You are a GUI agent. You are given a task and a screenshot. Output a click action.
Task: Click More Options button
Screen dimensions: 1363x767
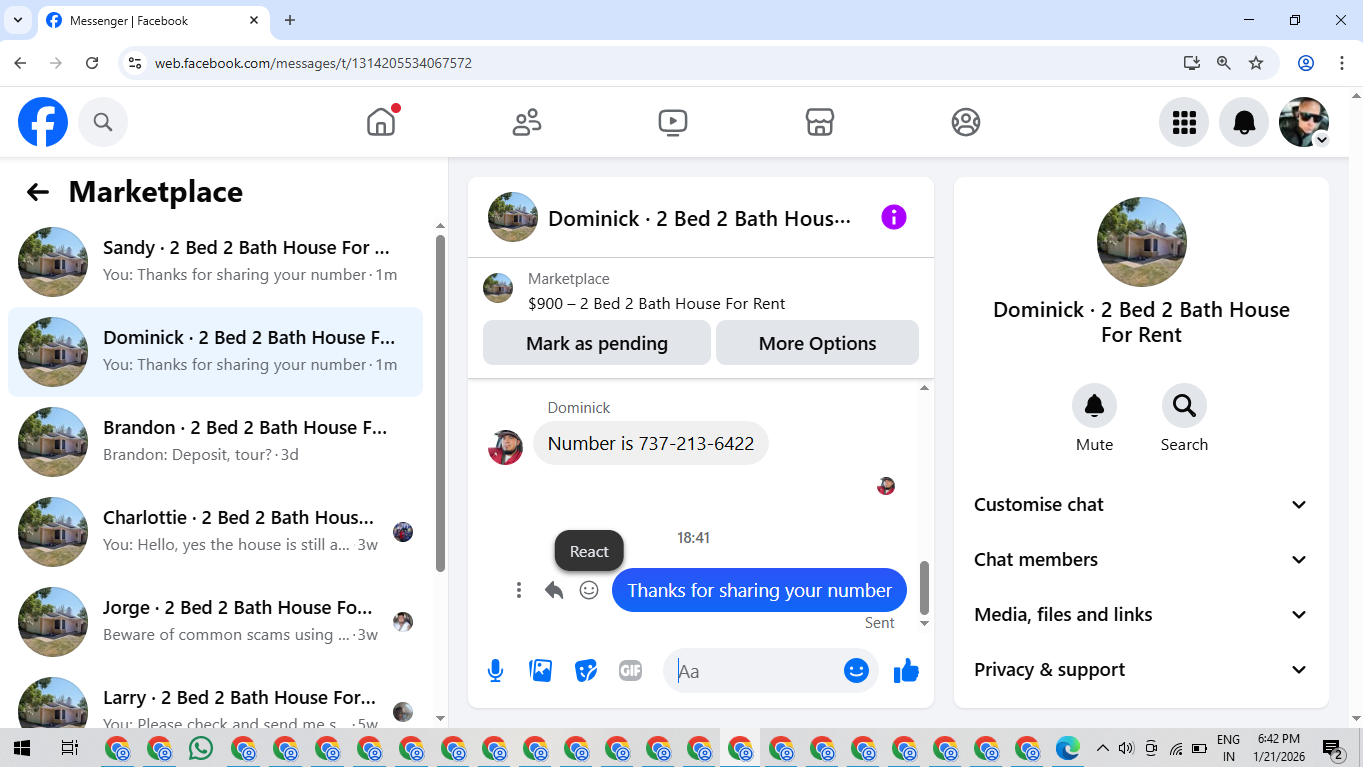817,343
